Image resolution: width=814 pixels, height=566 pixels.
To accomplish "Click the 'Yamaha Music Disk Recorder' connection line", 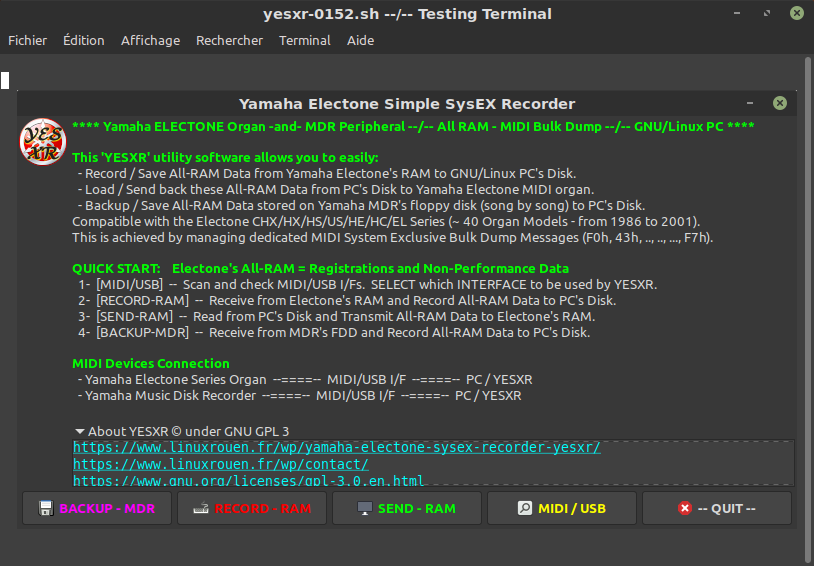I will point(300,396).
